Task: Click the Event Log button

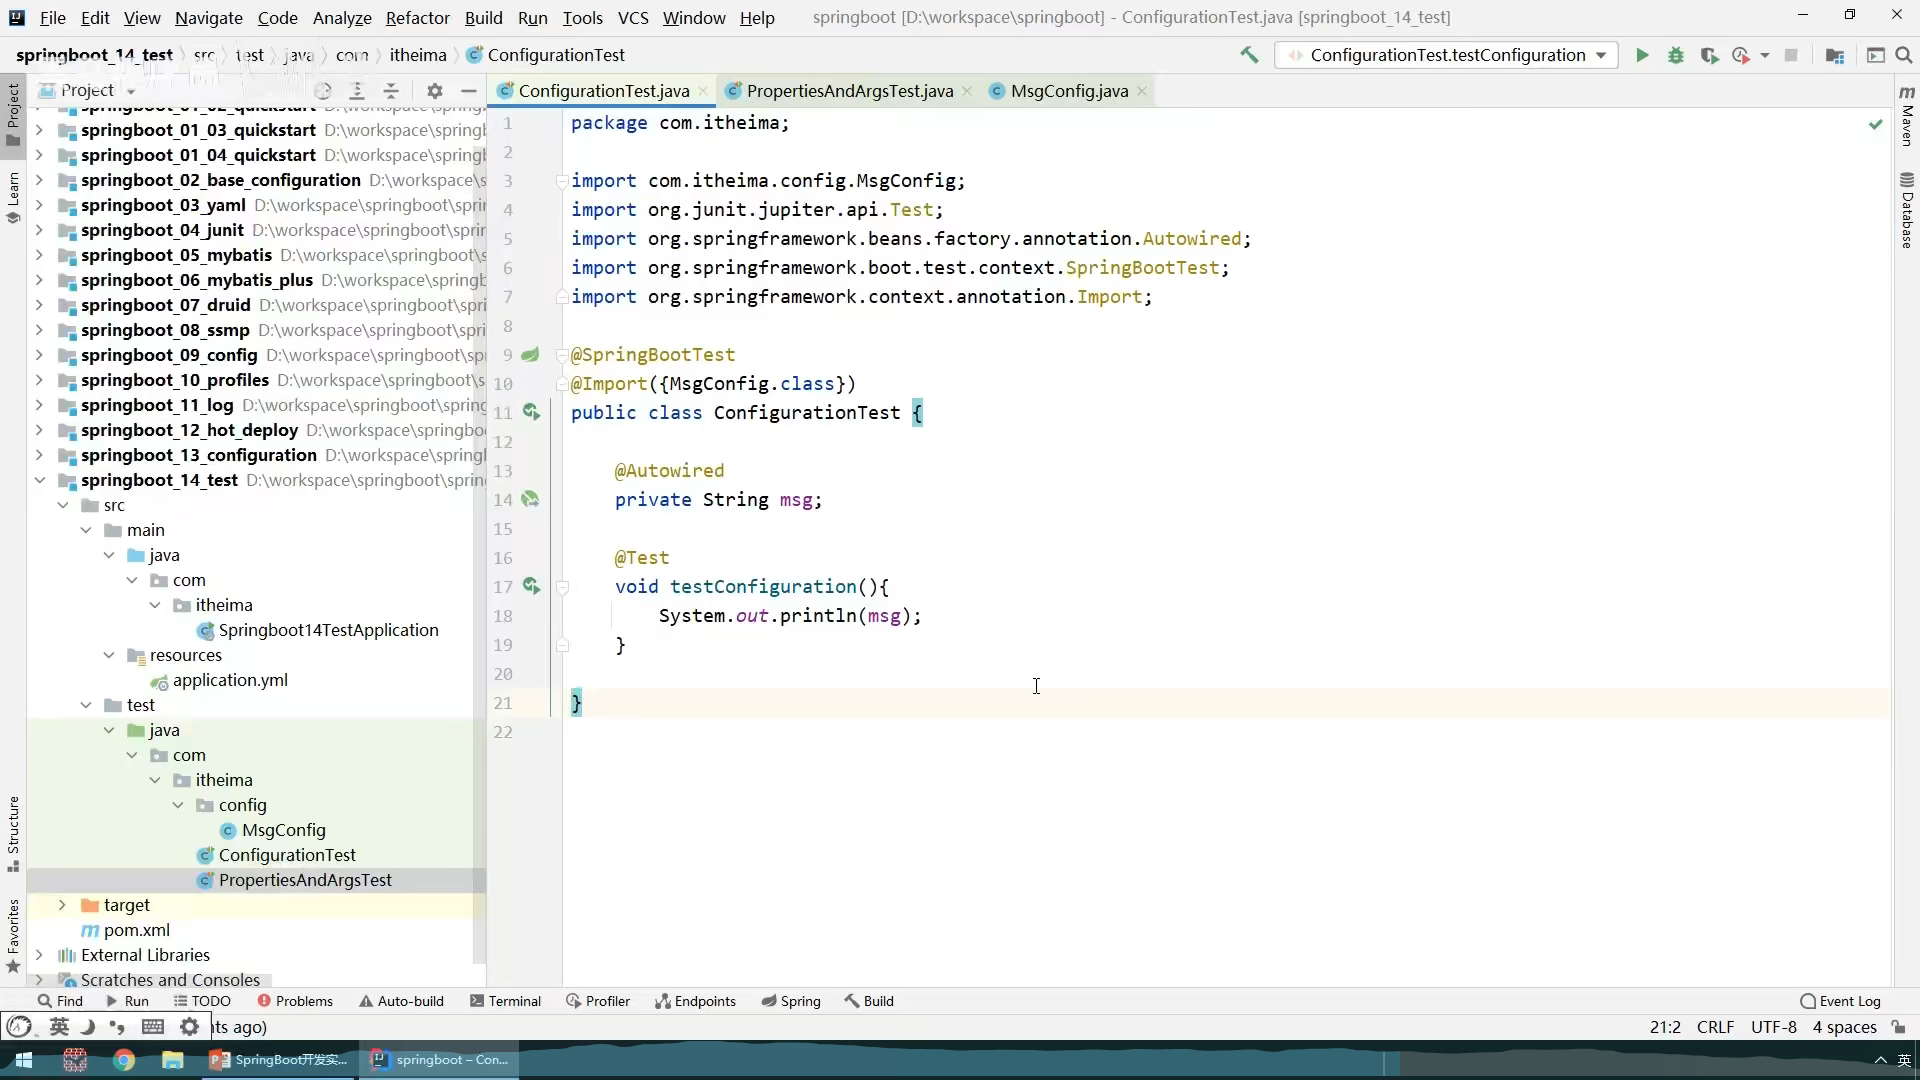Action: click(1840, 1001)
